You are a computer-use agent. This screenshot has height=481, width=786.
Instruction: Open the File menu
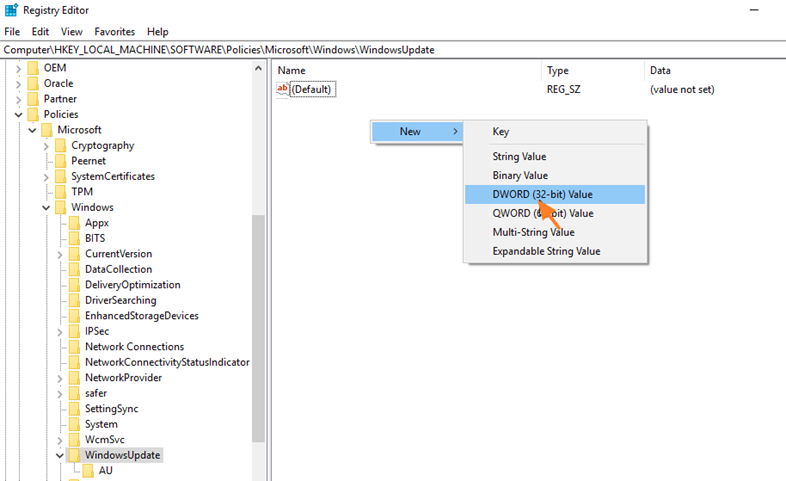[12, 32]
